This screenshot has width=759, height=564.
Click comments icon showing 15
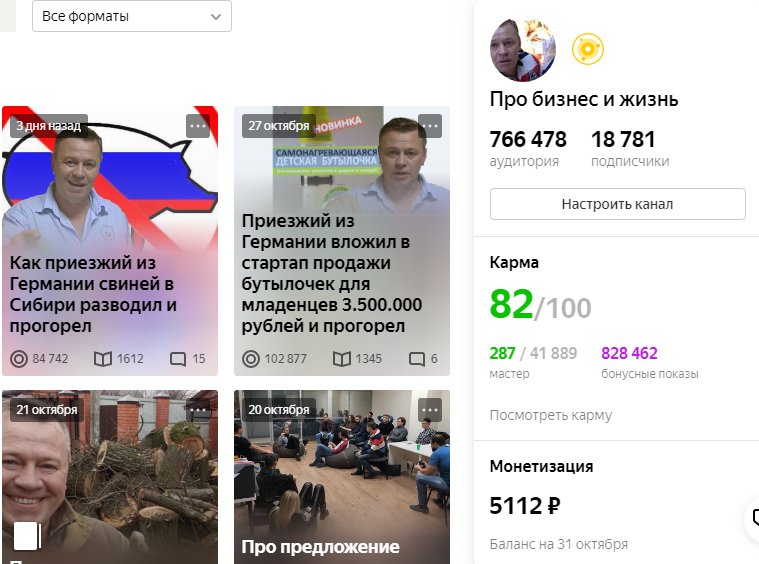178,359
